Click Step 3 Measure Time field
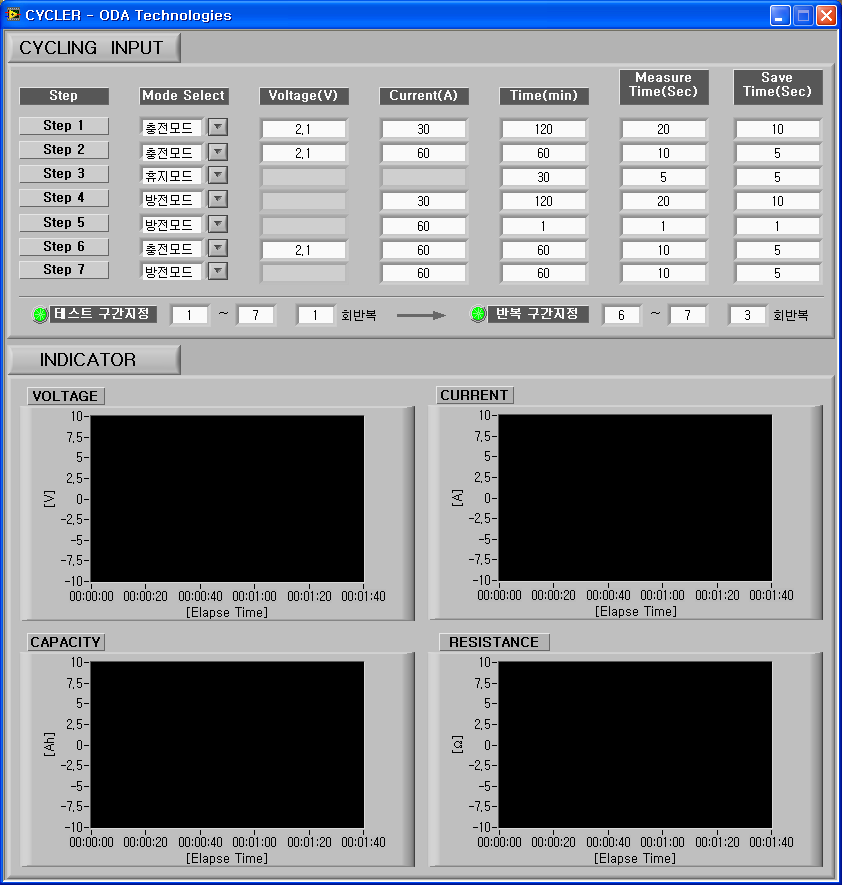Screen dimensions: 842x885 click(664, 177)
